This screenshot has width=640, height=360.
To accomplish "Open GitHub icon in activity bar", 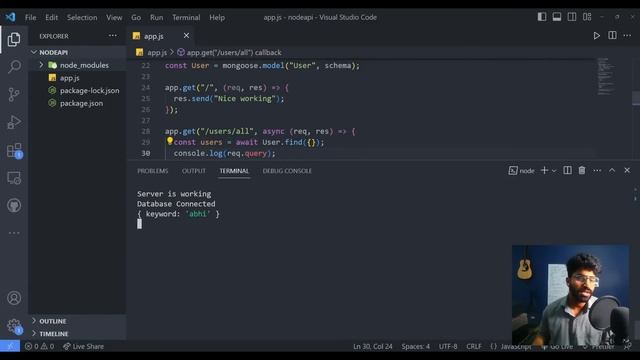I will coord(14,205).
